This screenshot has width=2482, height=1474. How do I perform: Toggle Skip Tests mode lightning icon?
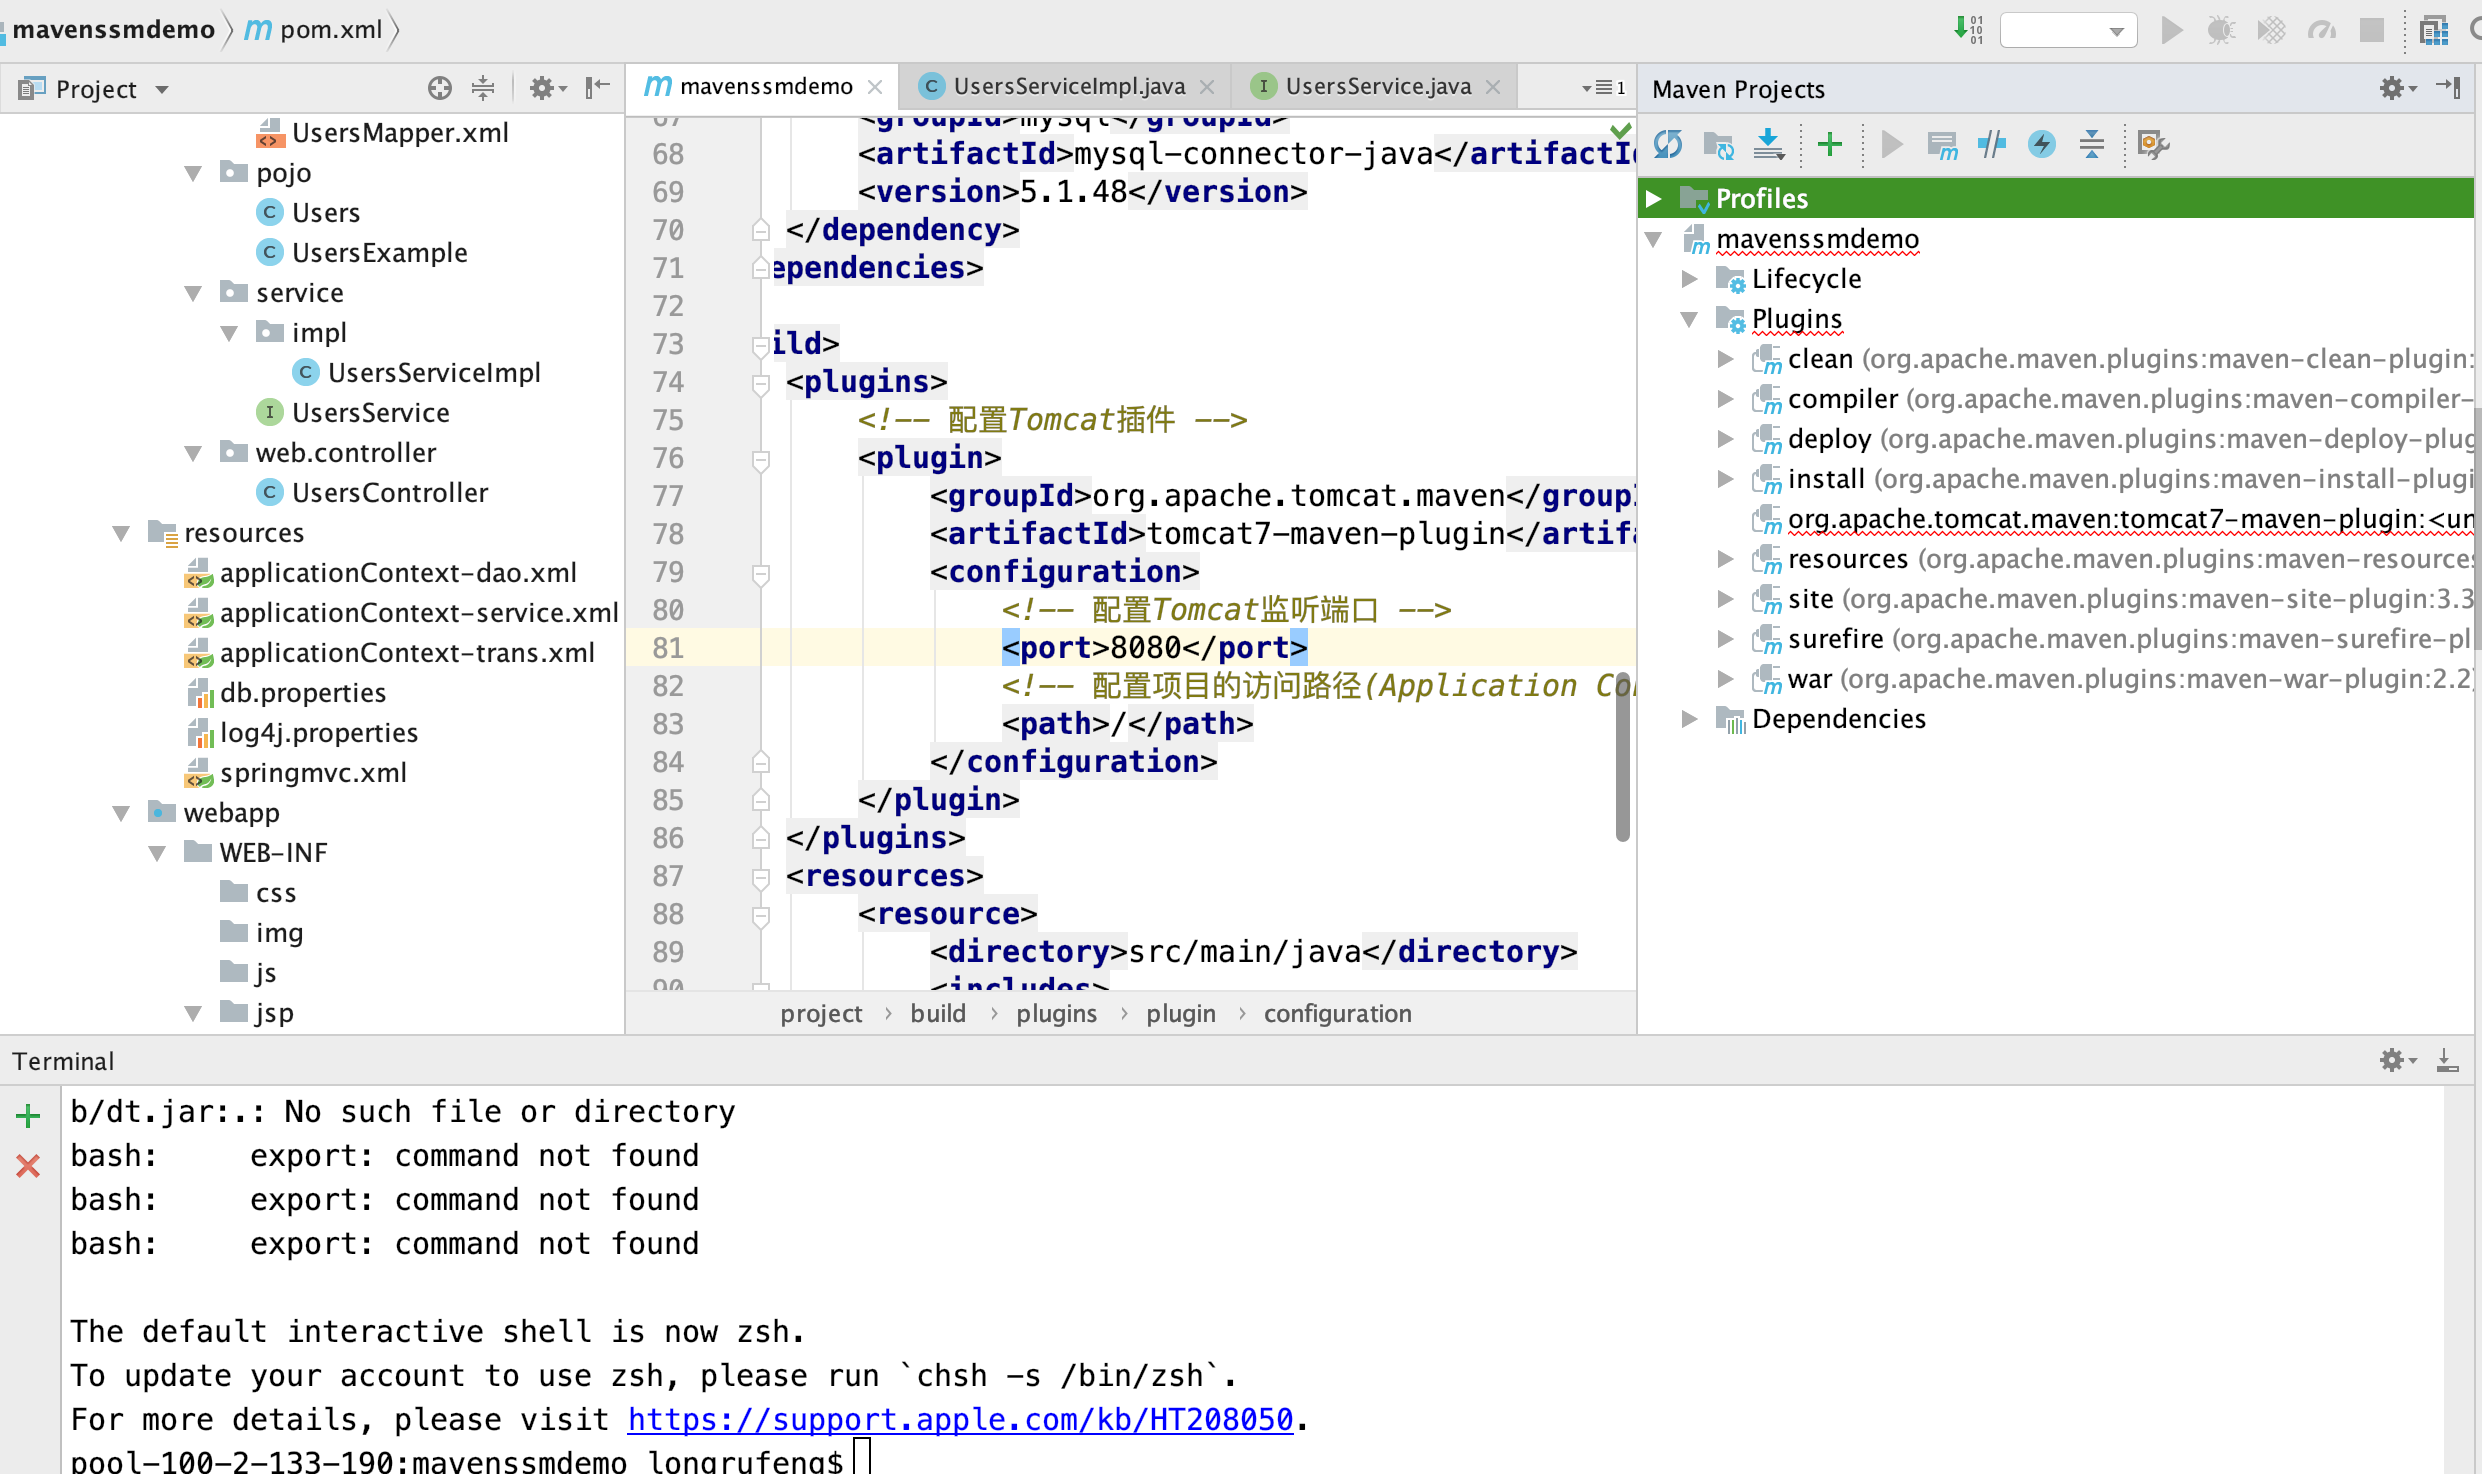(2042, 144)
